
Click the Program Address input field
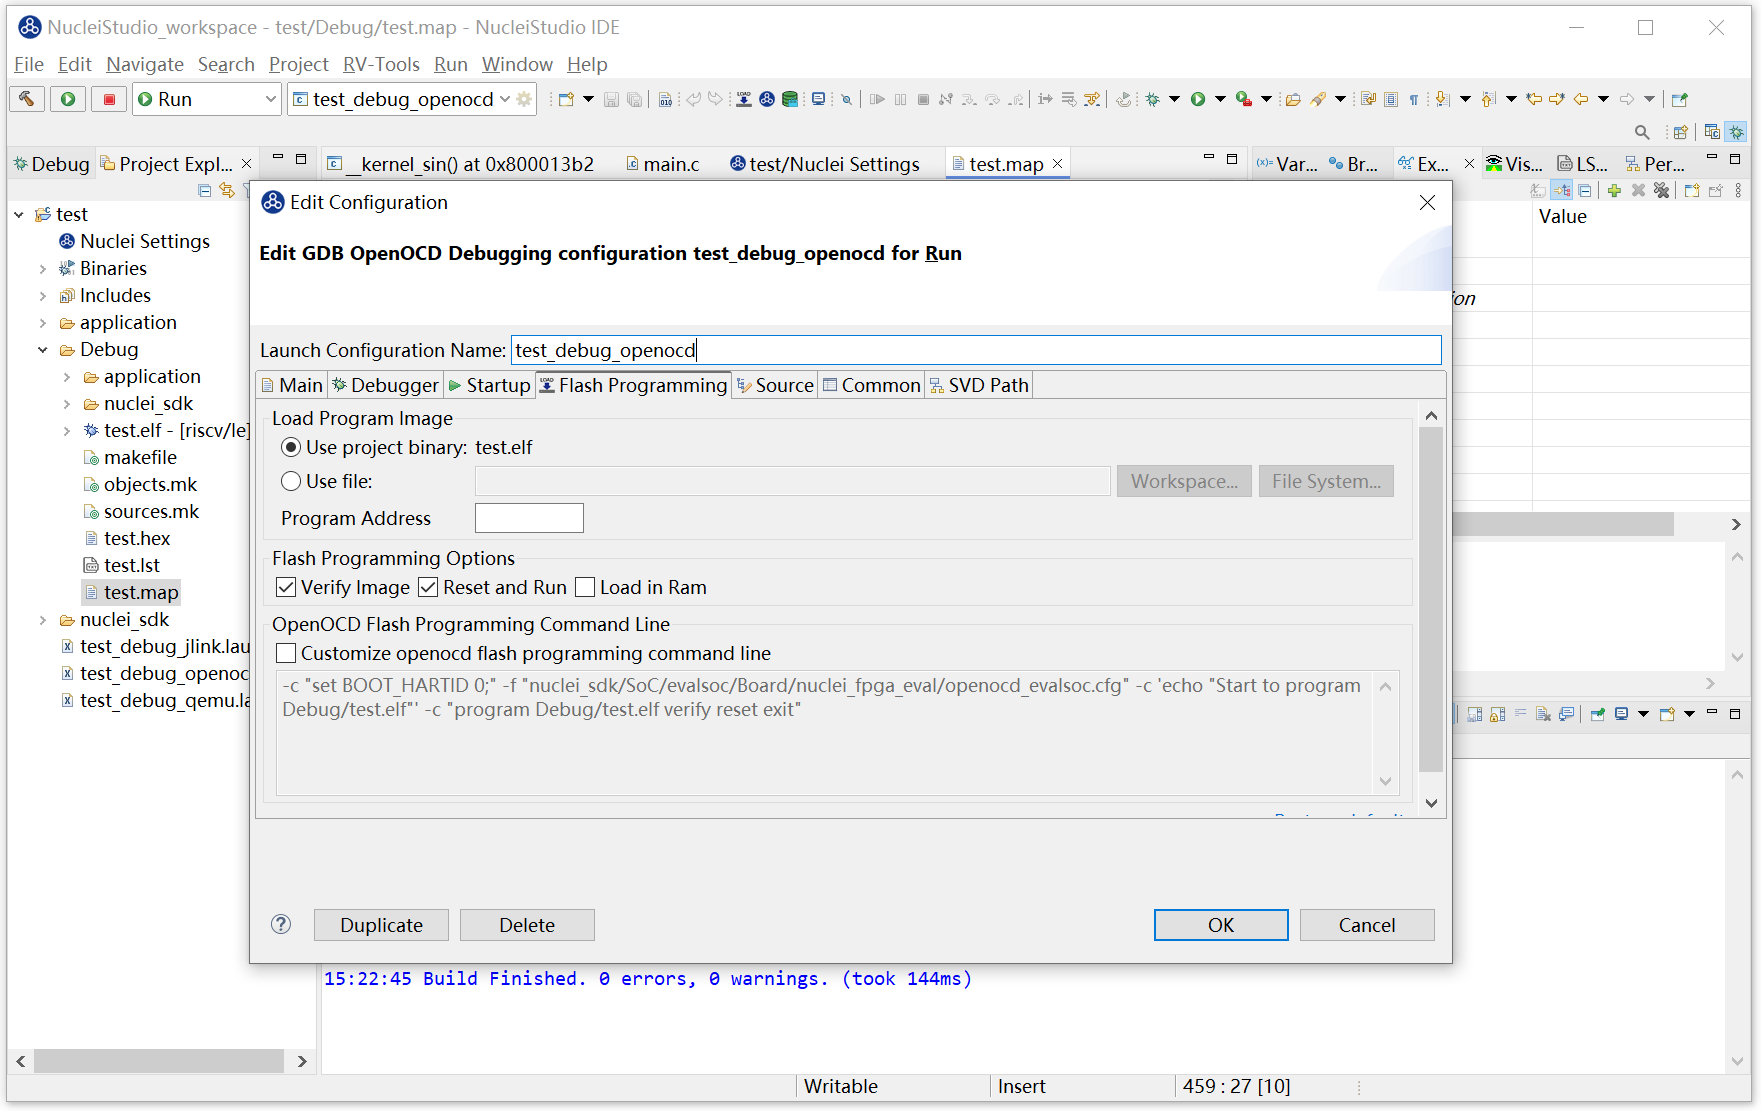(528, 518)
